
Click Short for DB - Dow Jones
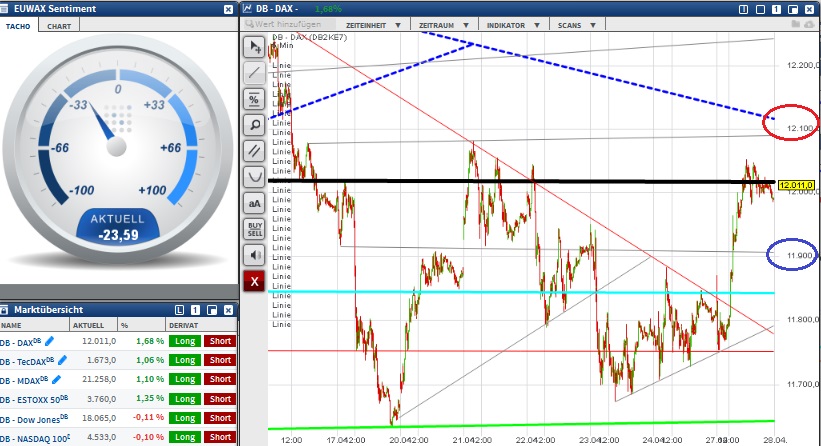(220, 418)
